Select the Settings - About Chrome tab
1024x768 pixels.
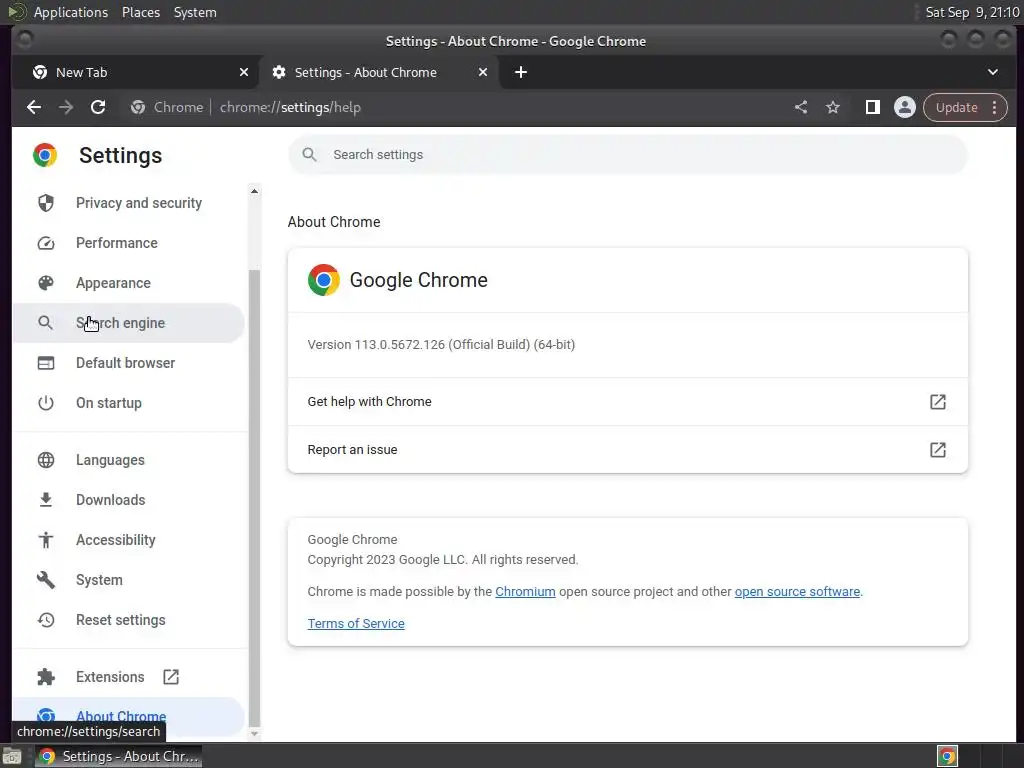[x=379, y=72]
